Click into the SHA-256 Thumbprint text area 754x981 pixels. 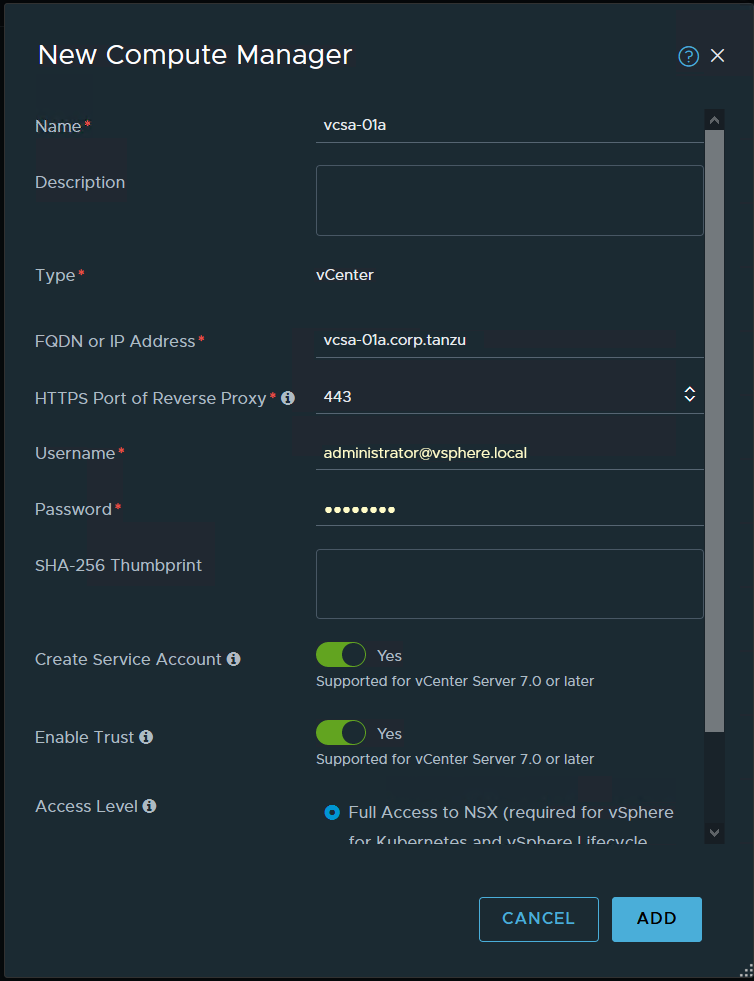[509, 584]
